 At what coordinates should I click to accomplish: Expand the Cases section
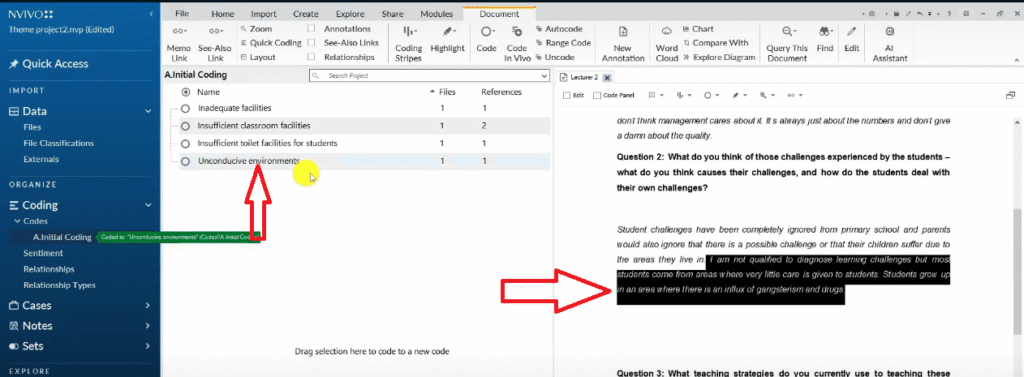tap(148, 306)
